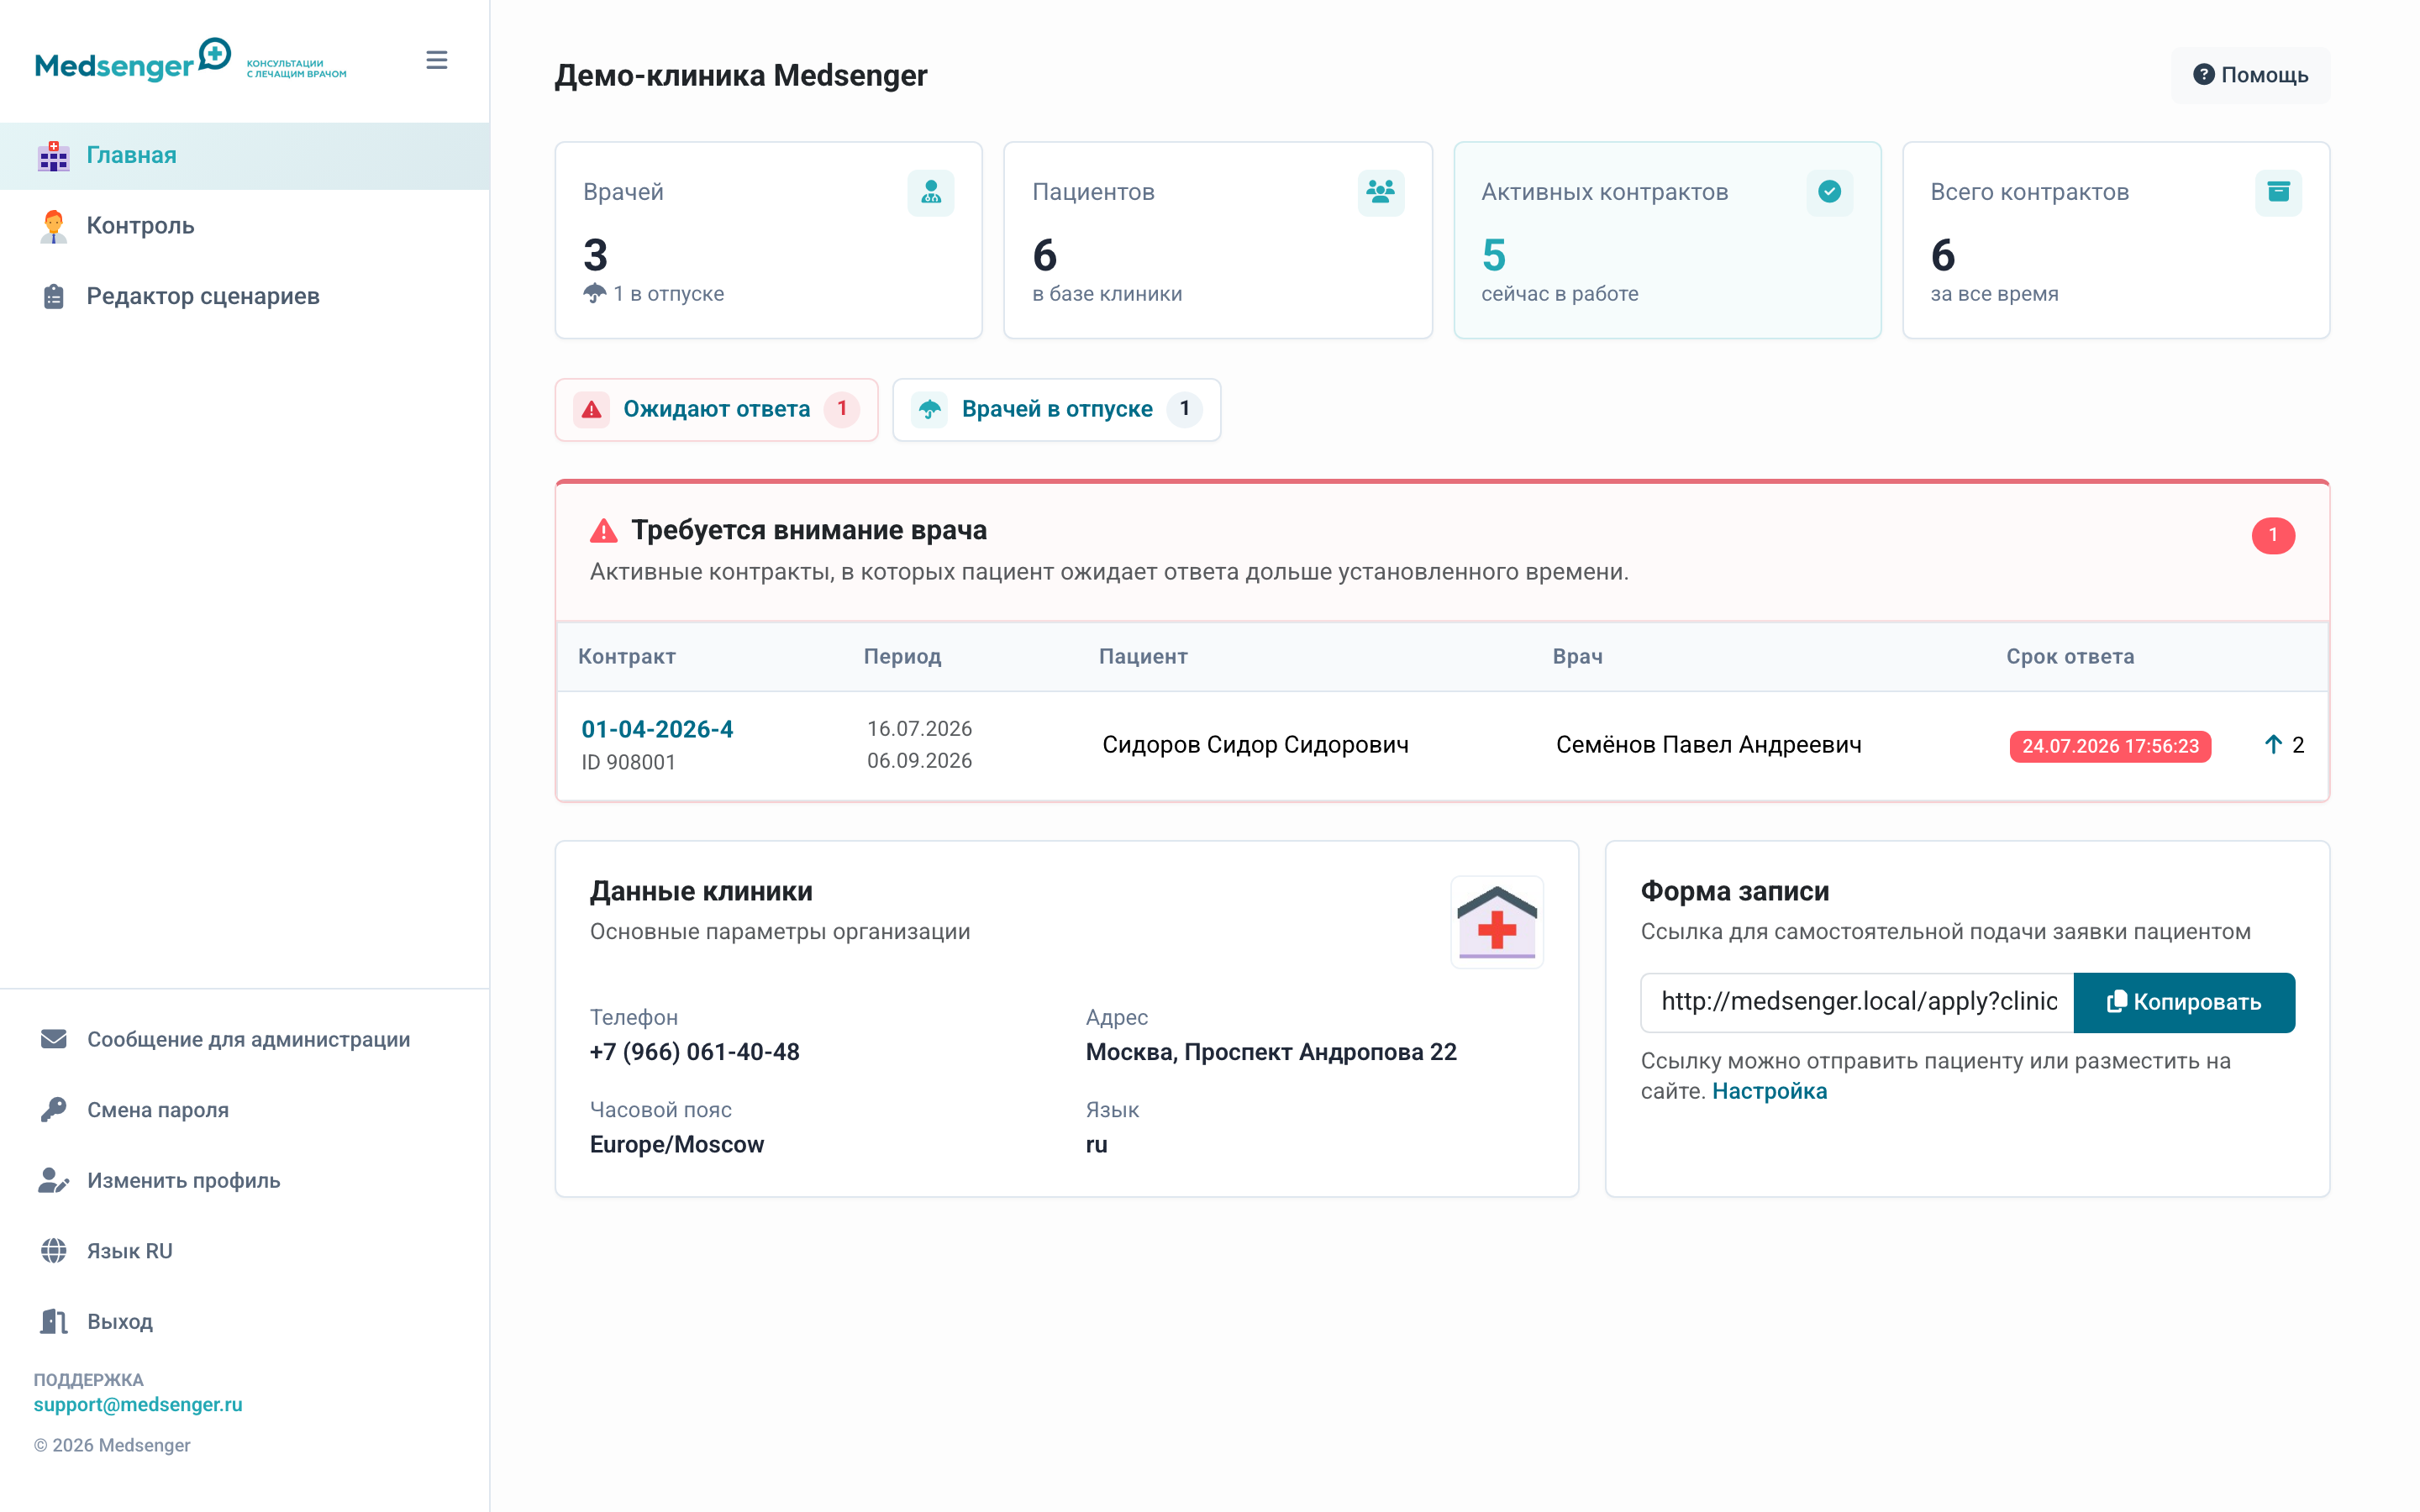Viewport: 2420px width, 1512px height.
Task: Open the Всего контрактов card
Action: [x=2116, y=240]
